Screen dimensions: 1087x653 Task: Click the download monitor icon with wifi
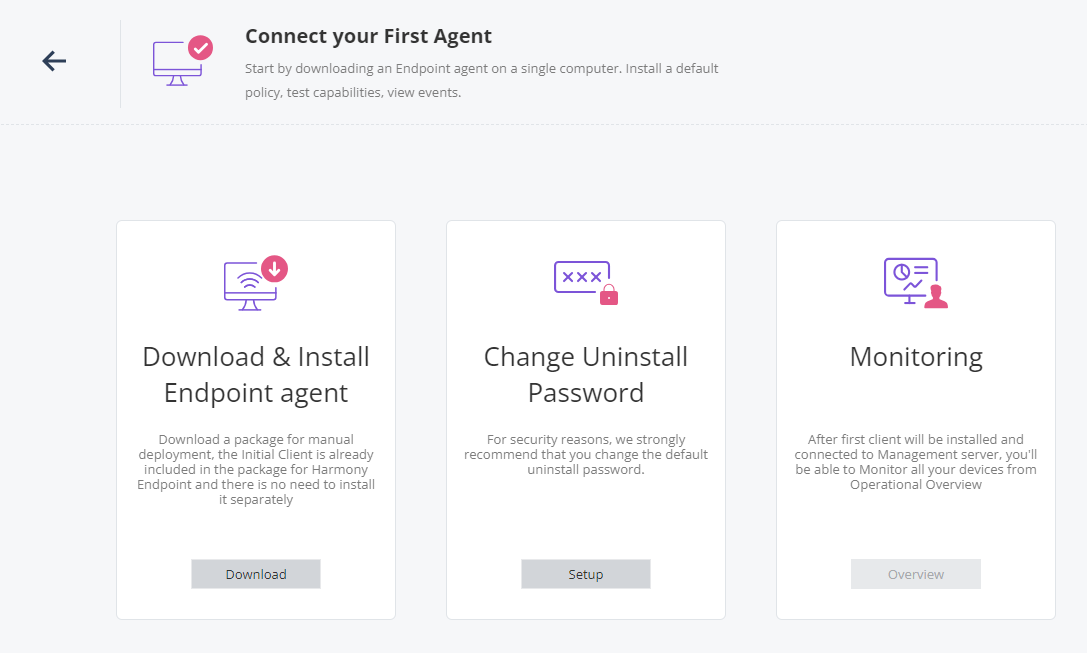point(255,284)
